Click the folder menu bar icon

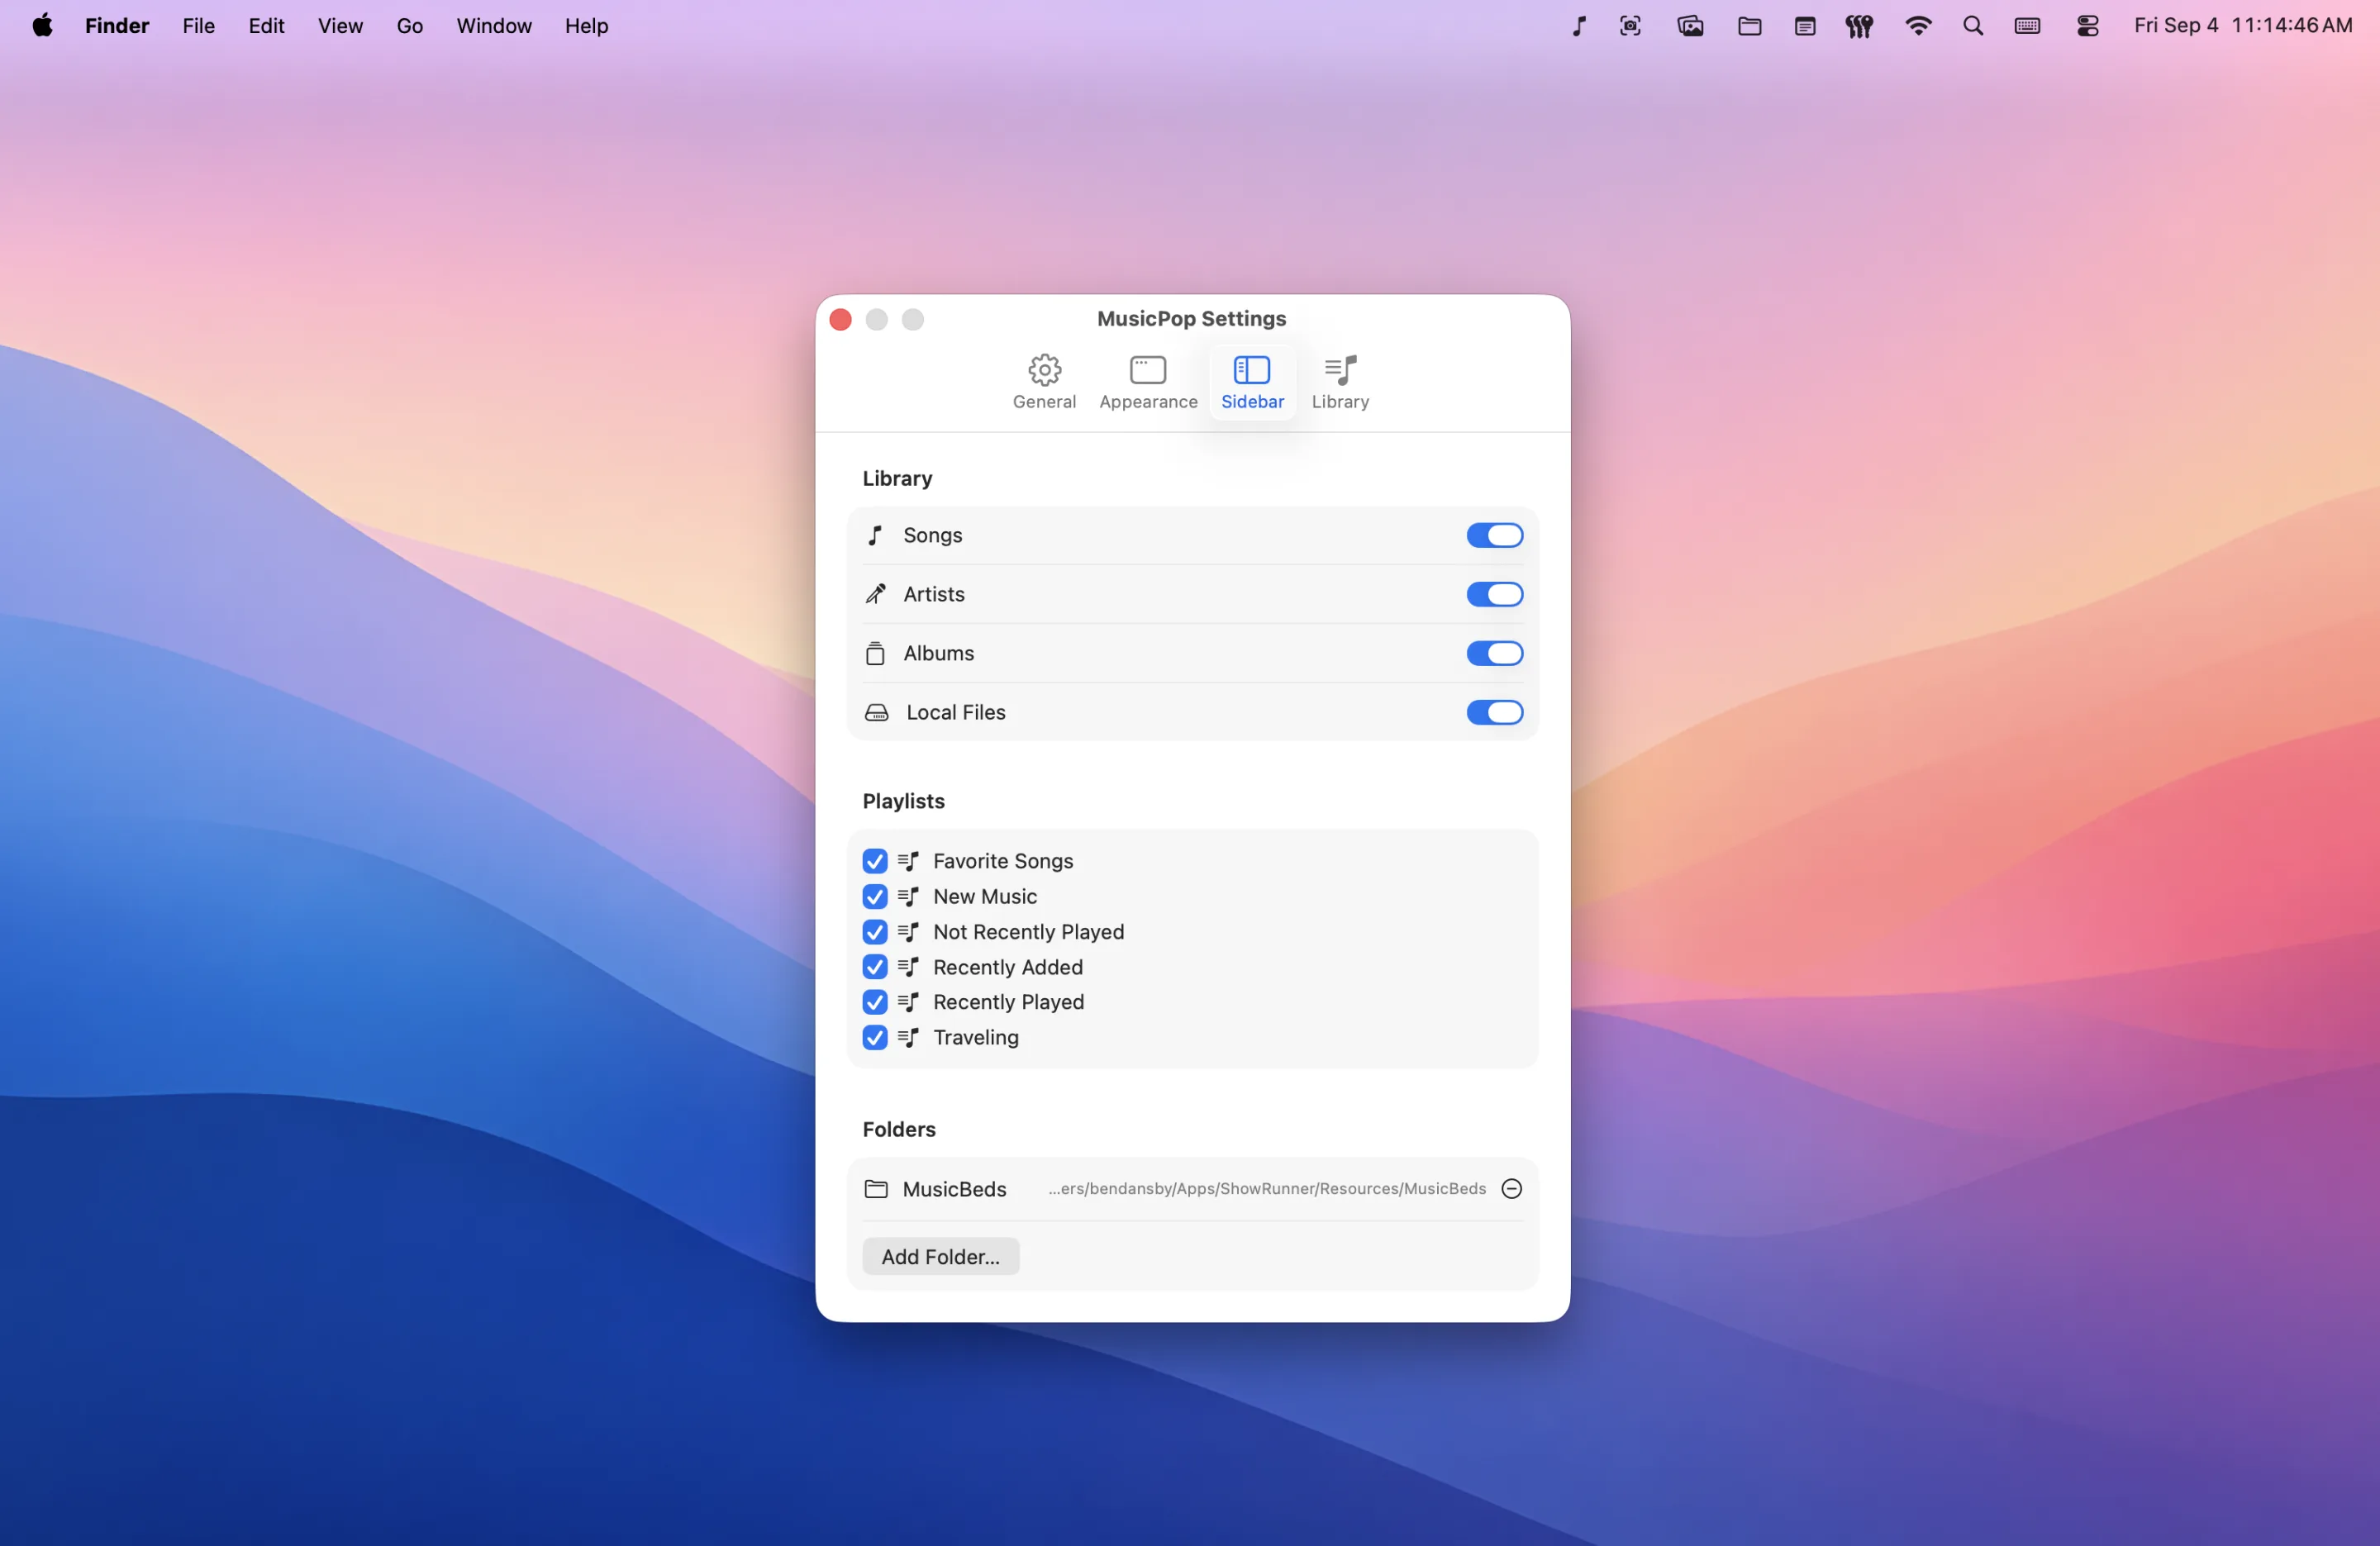coord(1749,26)
